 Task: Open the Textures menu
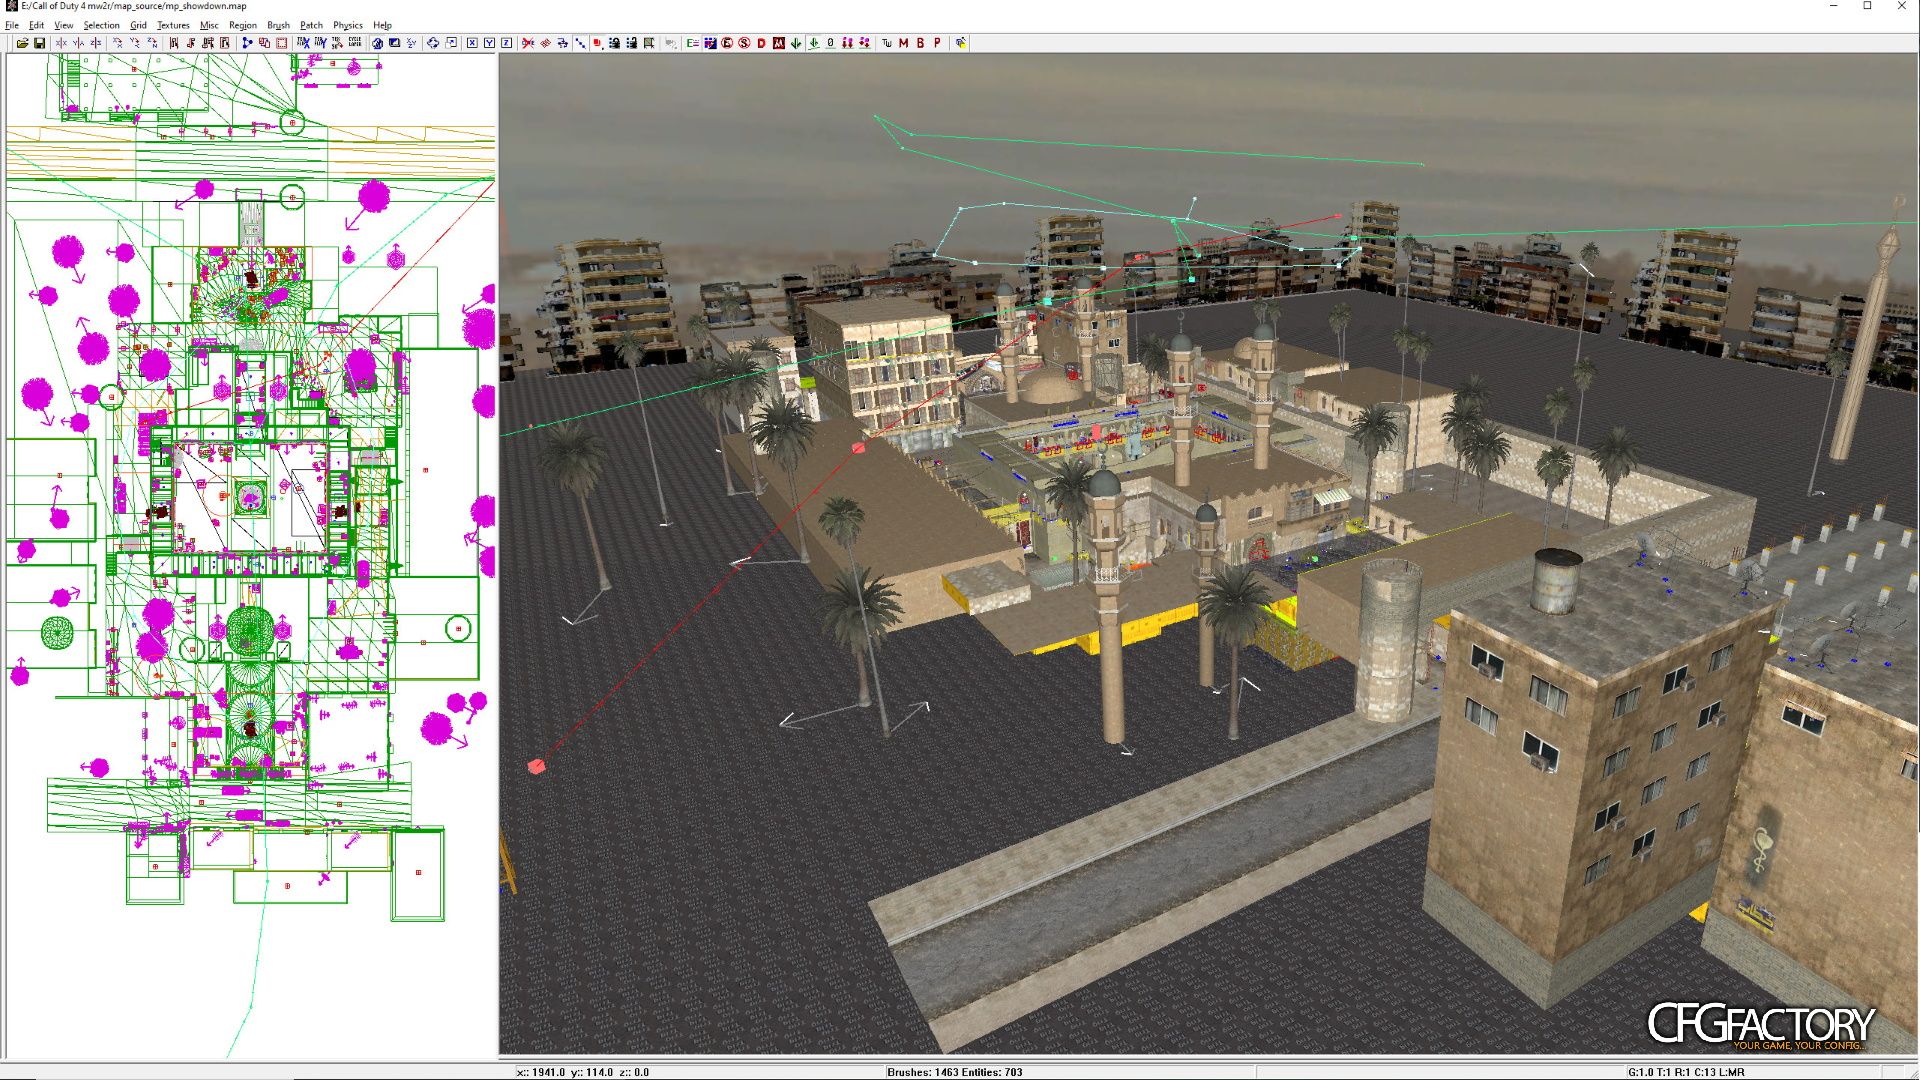(x=173, y=25)
